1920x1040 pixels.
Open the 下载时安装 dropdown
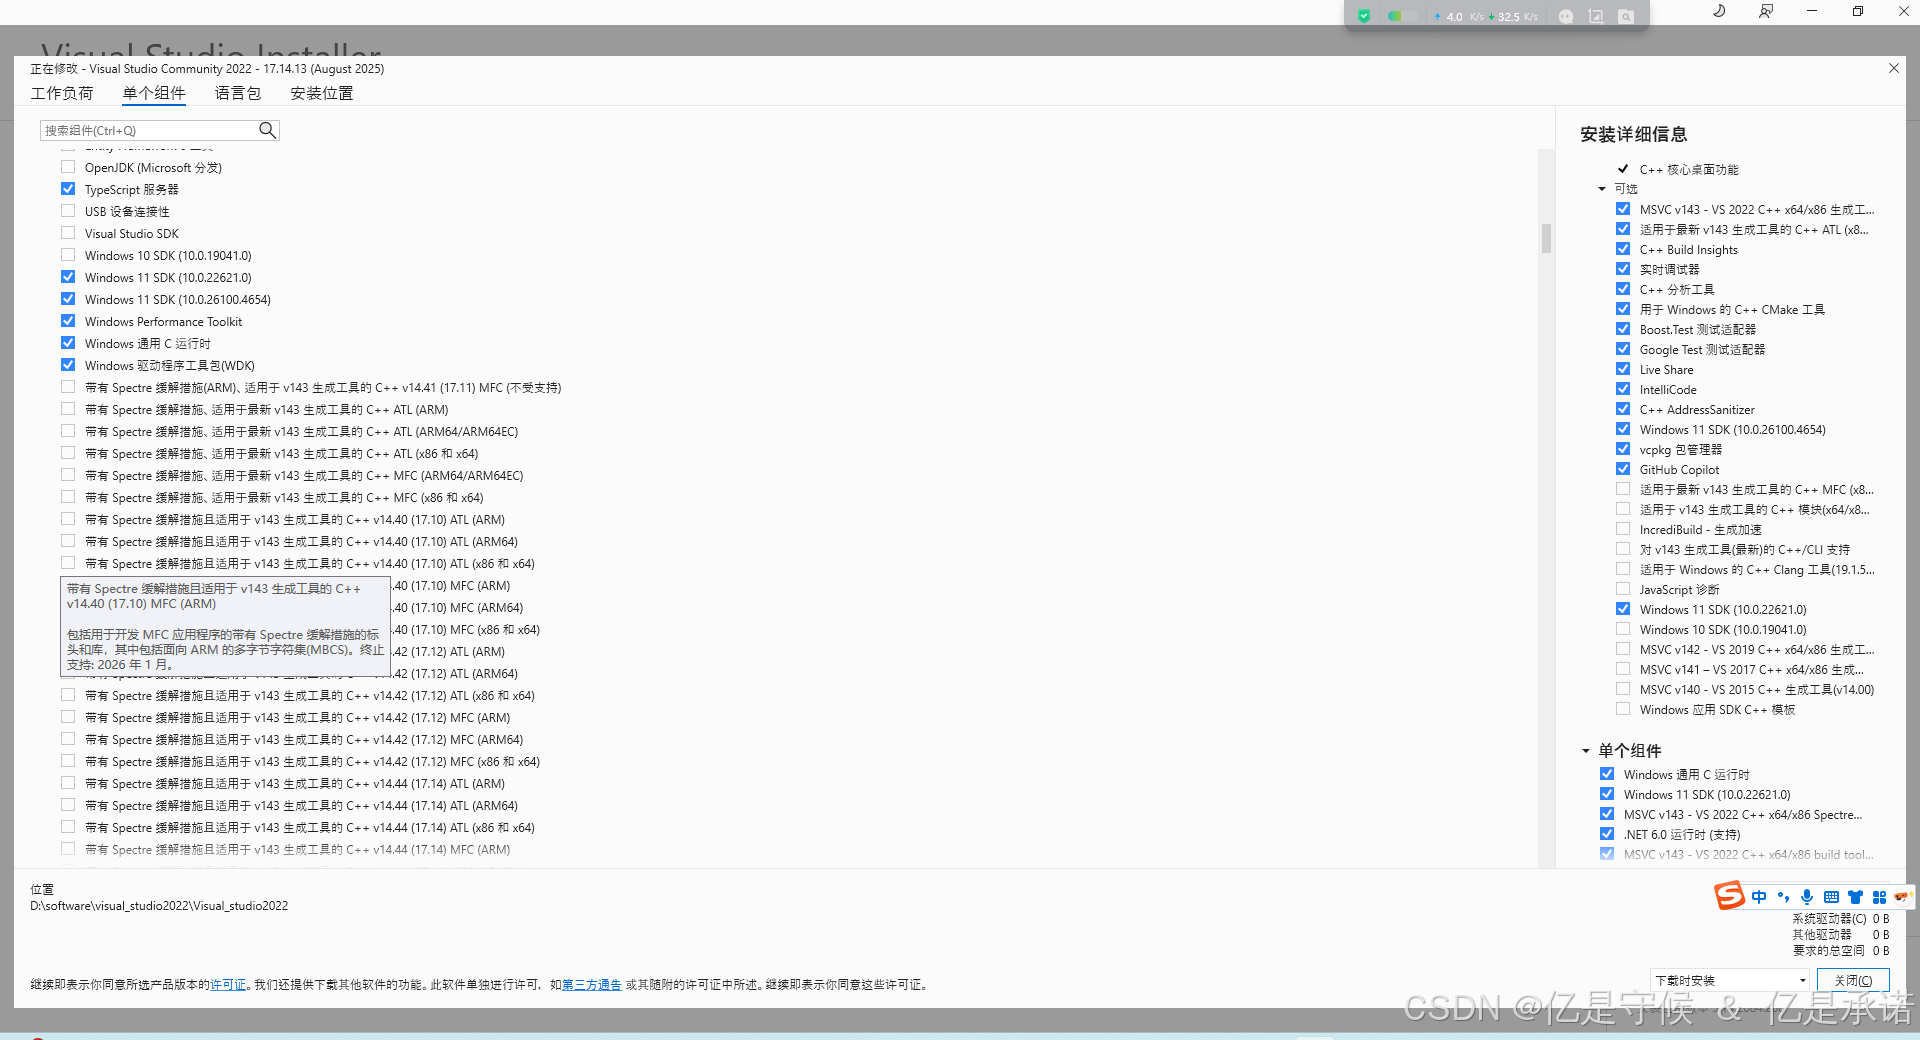(x=1731, y=980)
